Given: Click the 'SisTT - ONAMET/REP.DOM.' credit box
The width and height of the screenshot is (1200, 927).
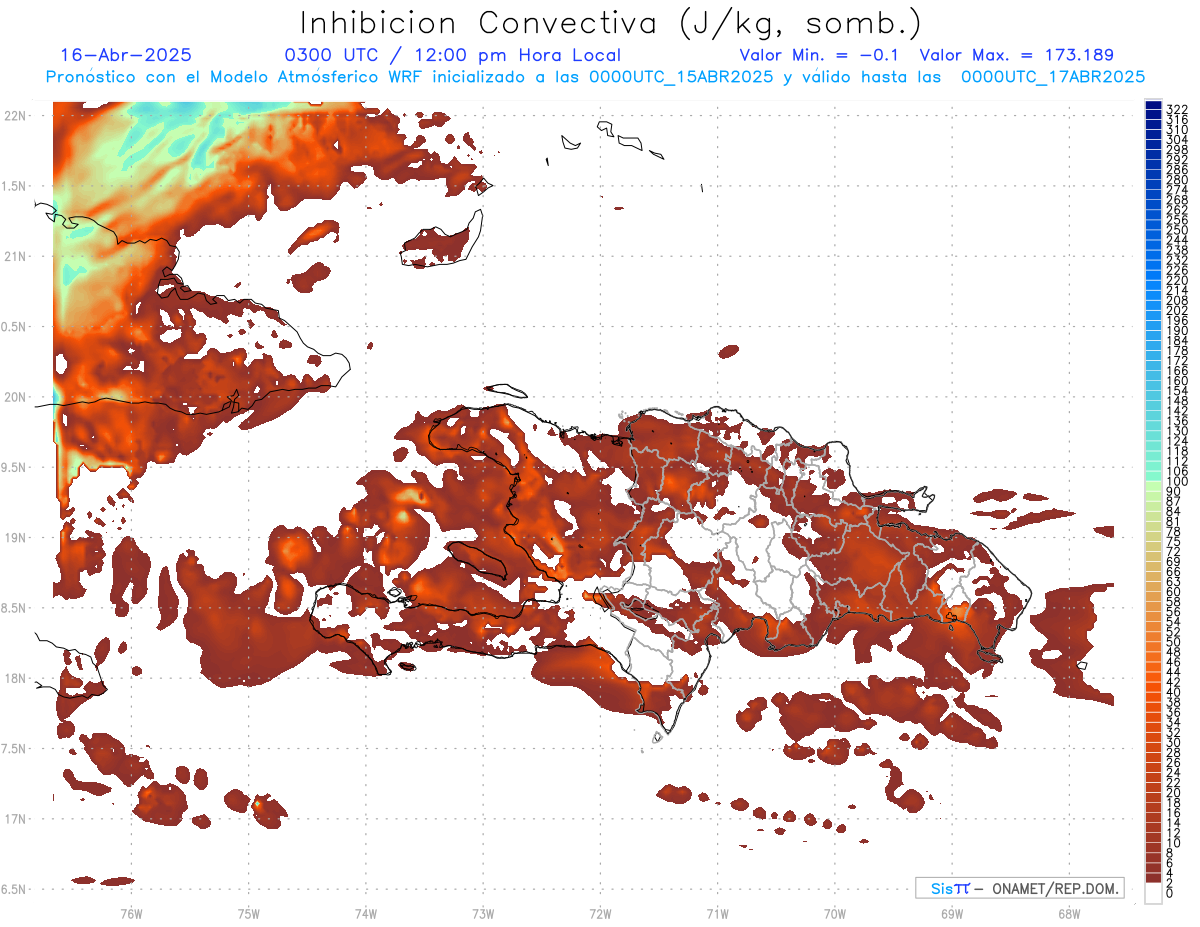Looking at the screenshot, I should [1019, 888].
